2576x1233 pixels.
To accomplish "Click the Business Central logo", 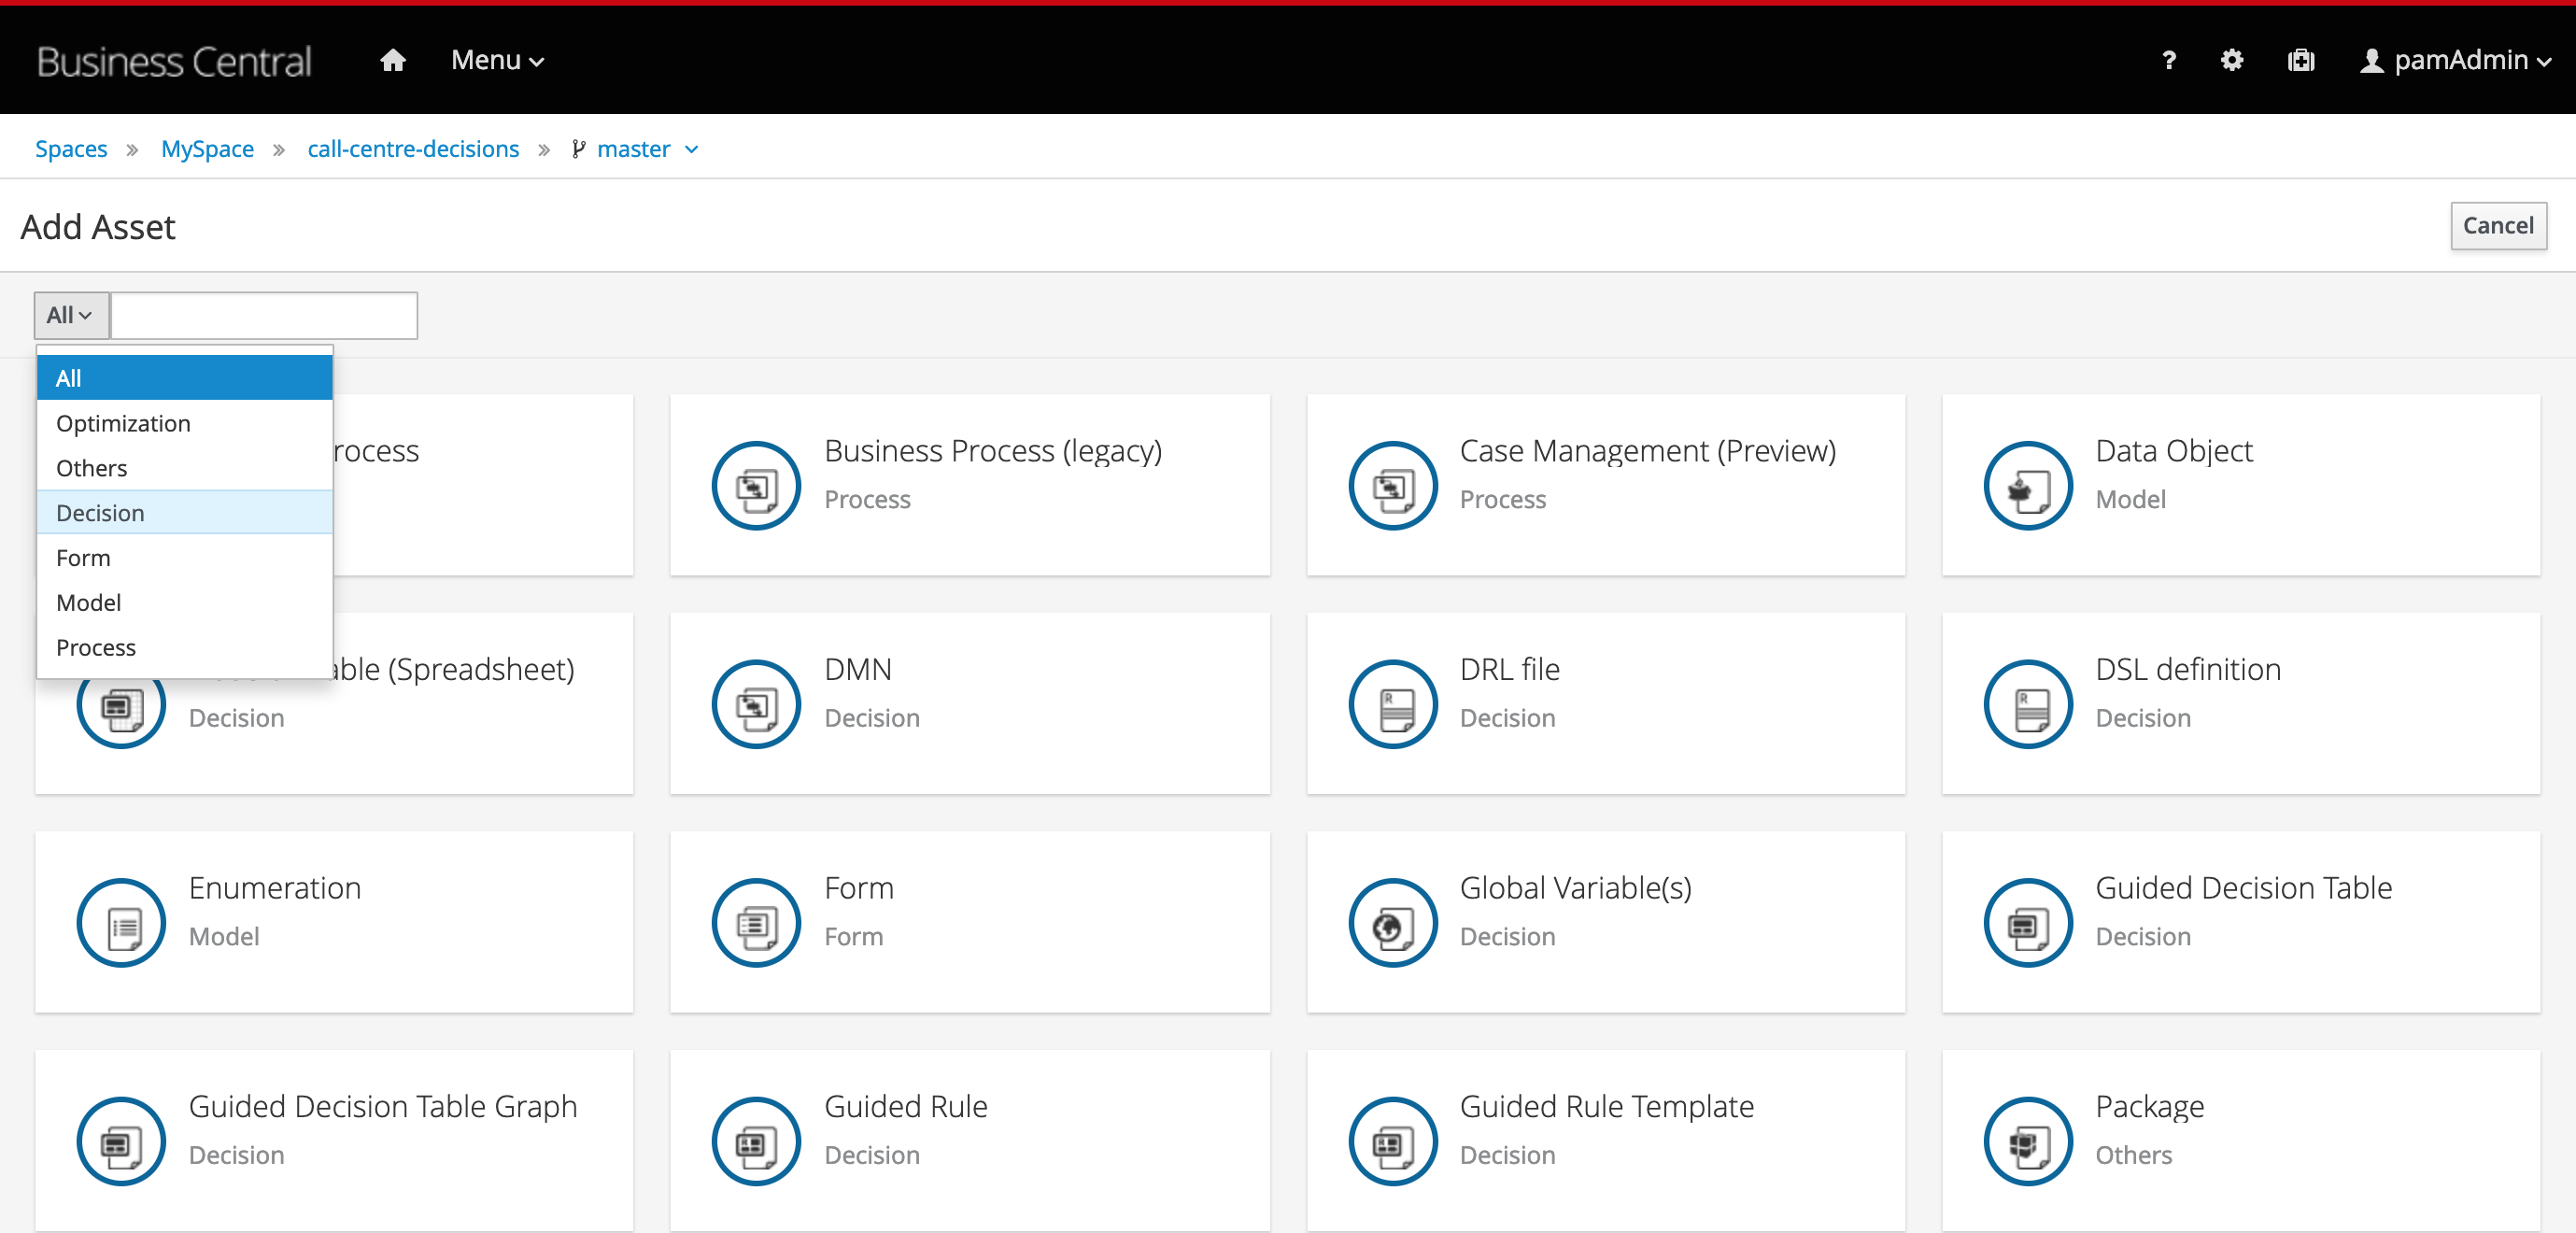I will [x=174, y=61].
